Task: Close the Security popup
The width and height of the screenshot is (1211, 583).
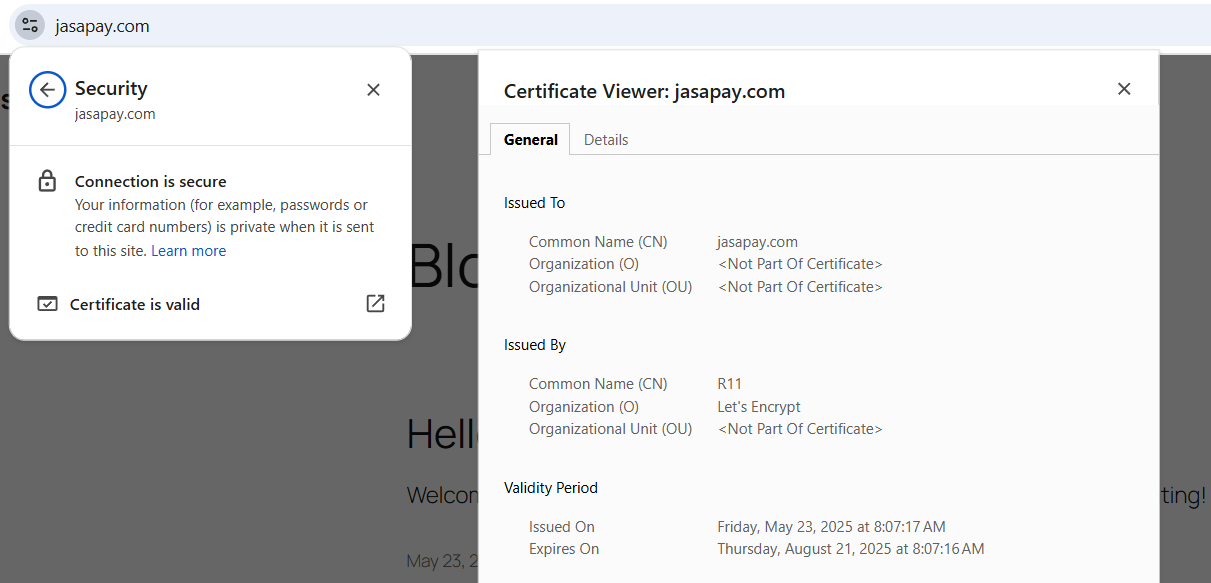Action: click(373, 90)
